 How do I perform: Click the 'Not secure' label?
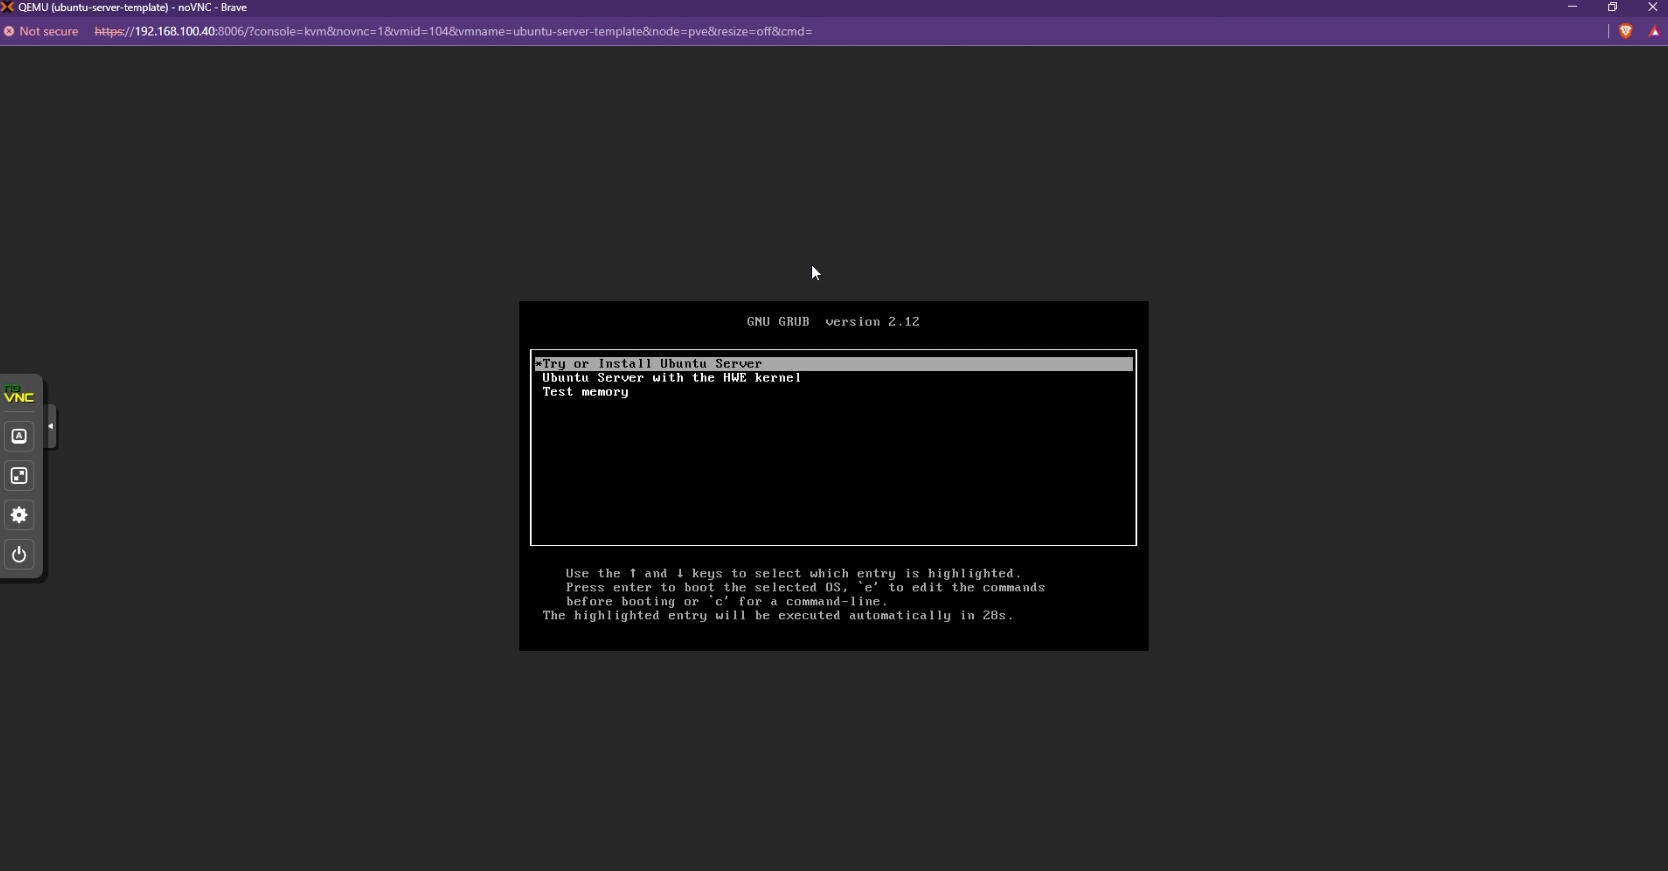tap(48, 31)
